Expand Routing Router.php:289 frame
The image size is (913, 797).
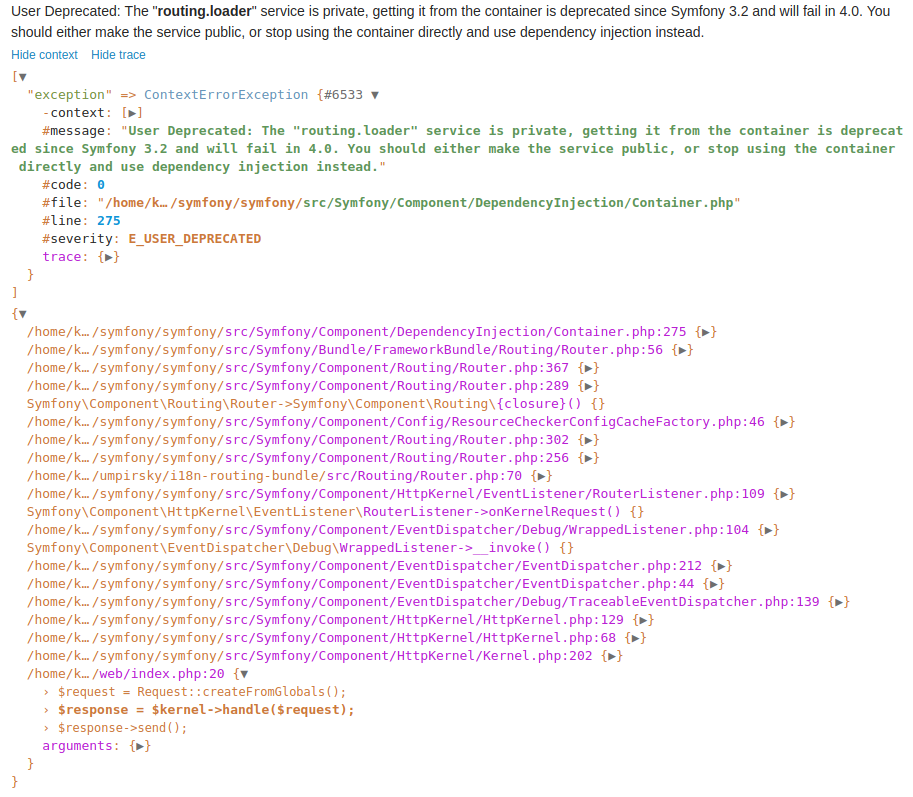[588, 386]
